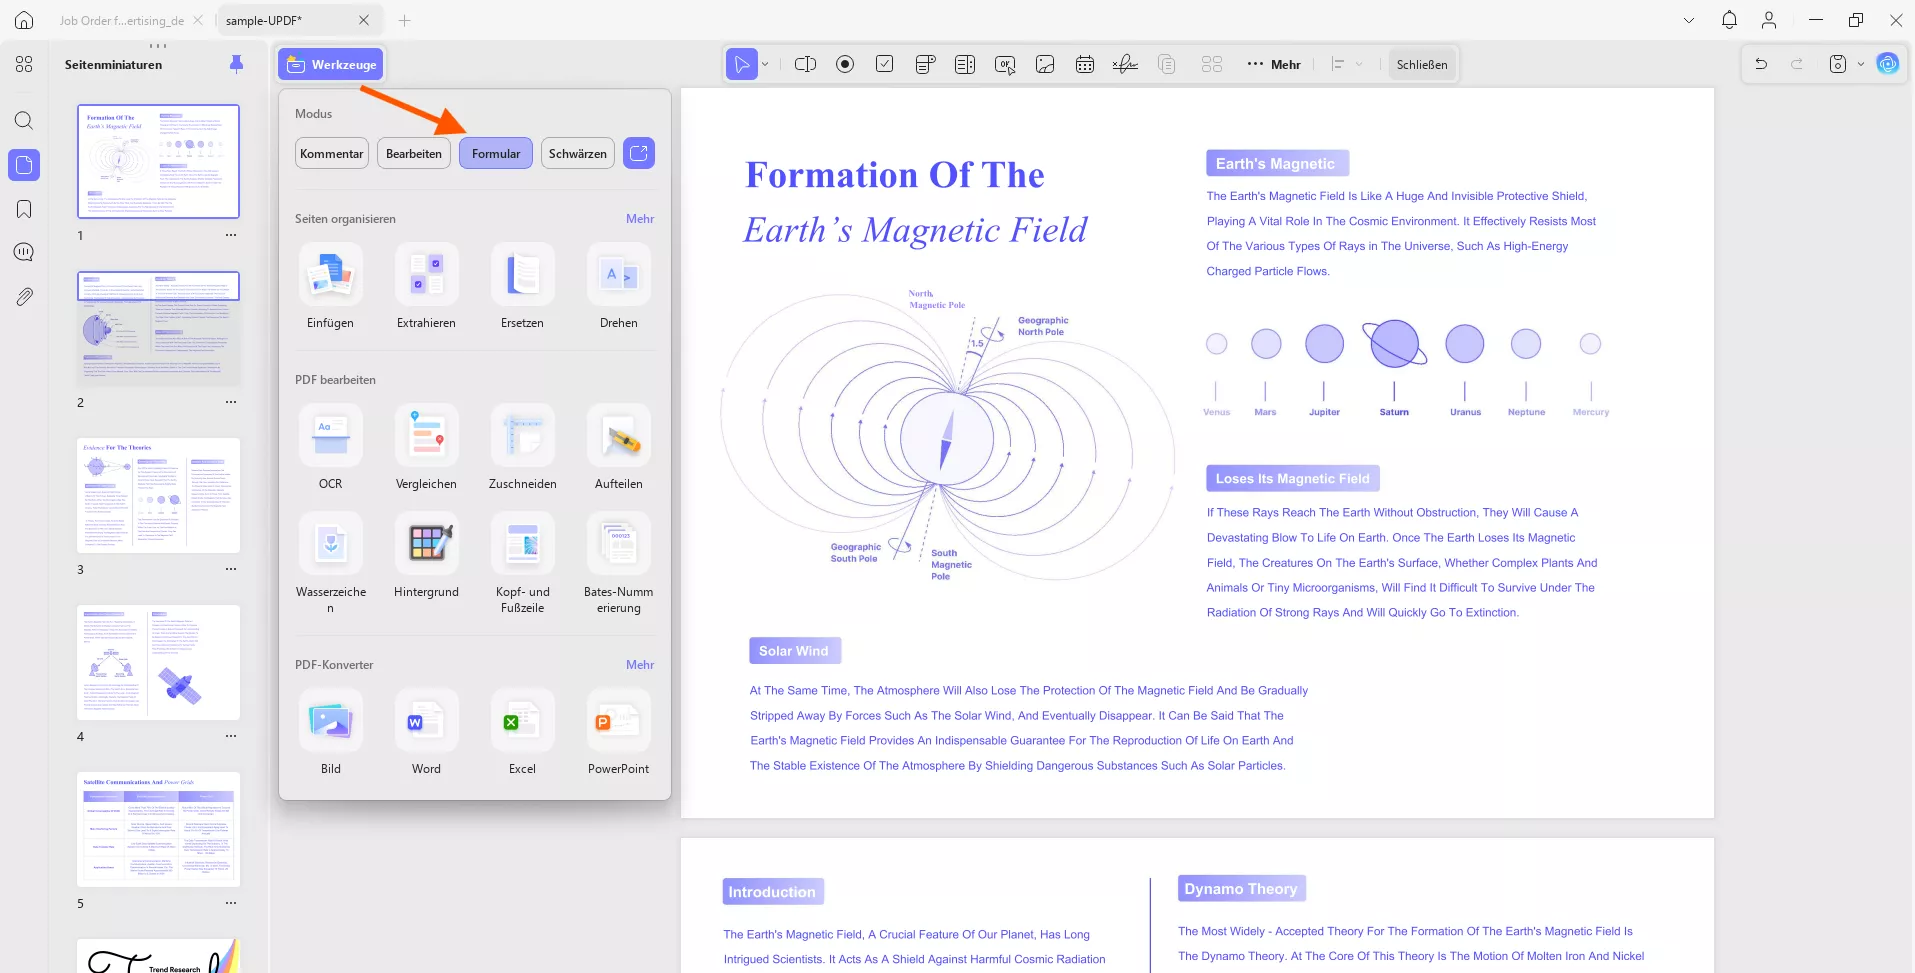Open the comments sidebar panel
The width and height of the screenshot is (1915, 973).
pos(24,252)
